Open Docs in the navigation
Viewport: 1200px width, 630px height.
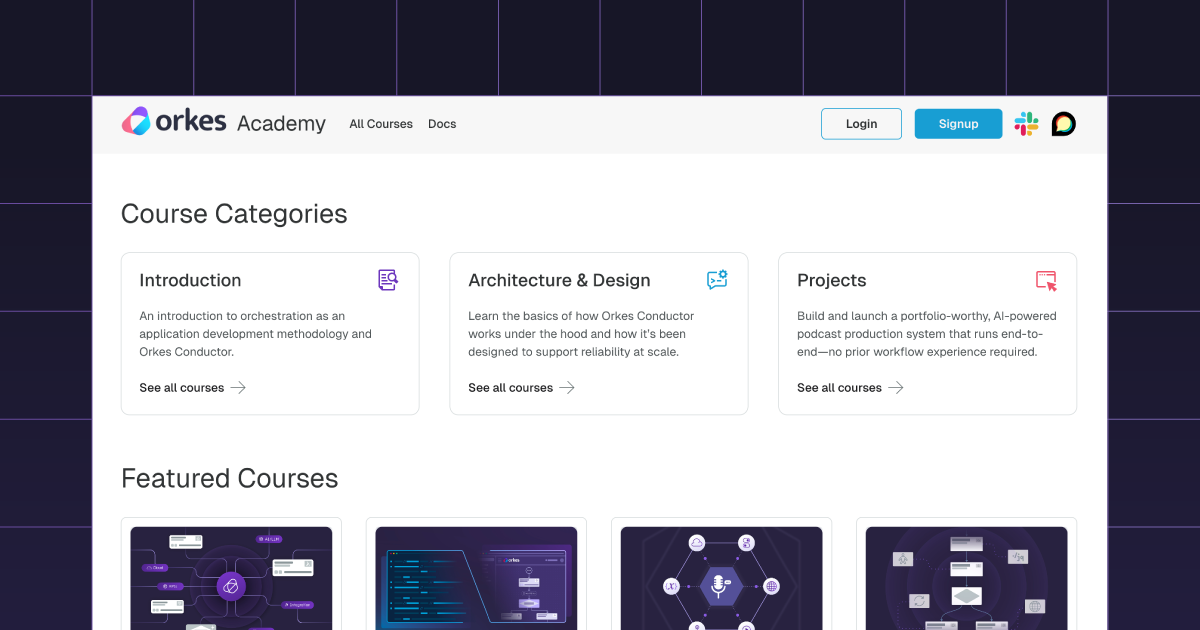pos(442,124)
